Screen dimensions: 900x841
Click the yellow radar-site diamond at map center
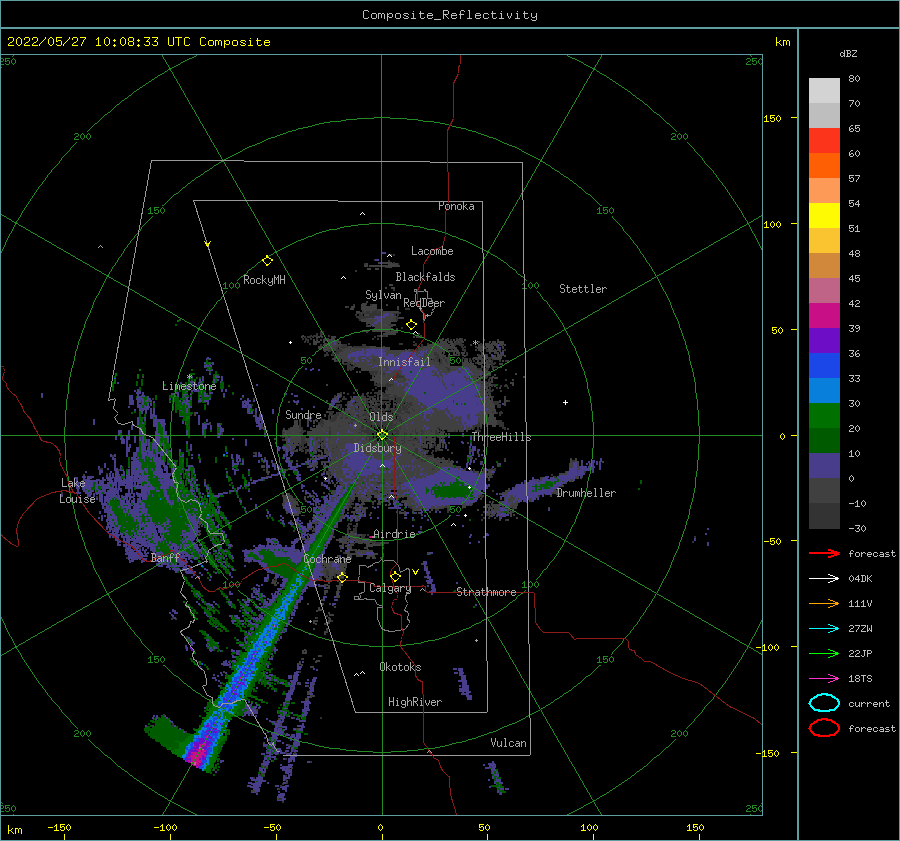382,435
